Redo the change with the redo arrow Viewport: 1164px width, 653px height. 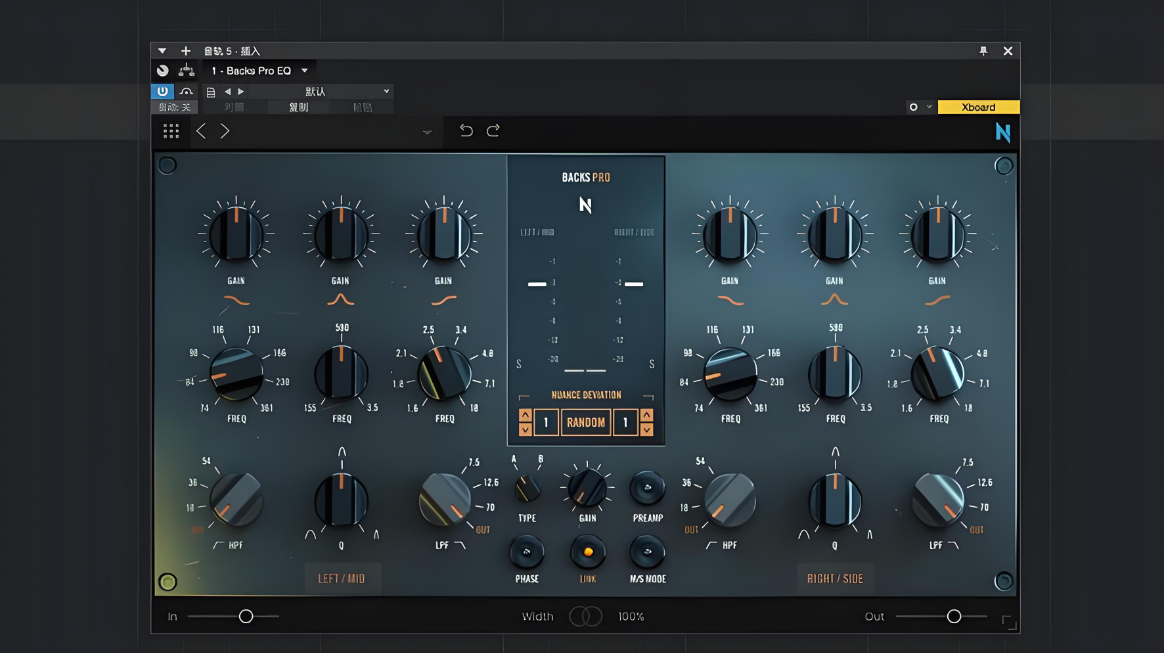pyautogui.click(x=493, y=131)
